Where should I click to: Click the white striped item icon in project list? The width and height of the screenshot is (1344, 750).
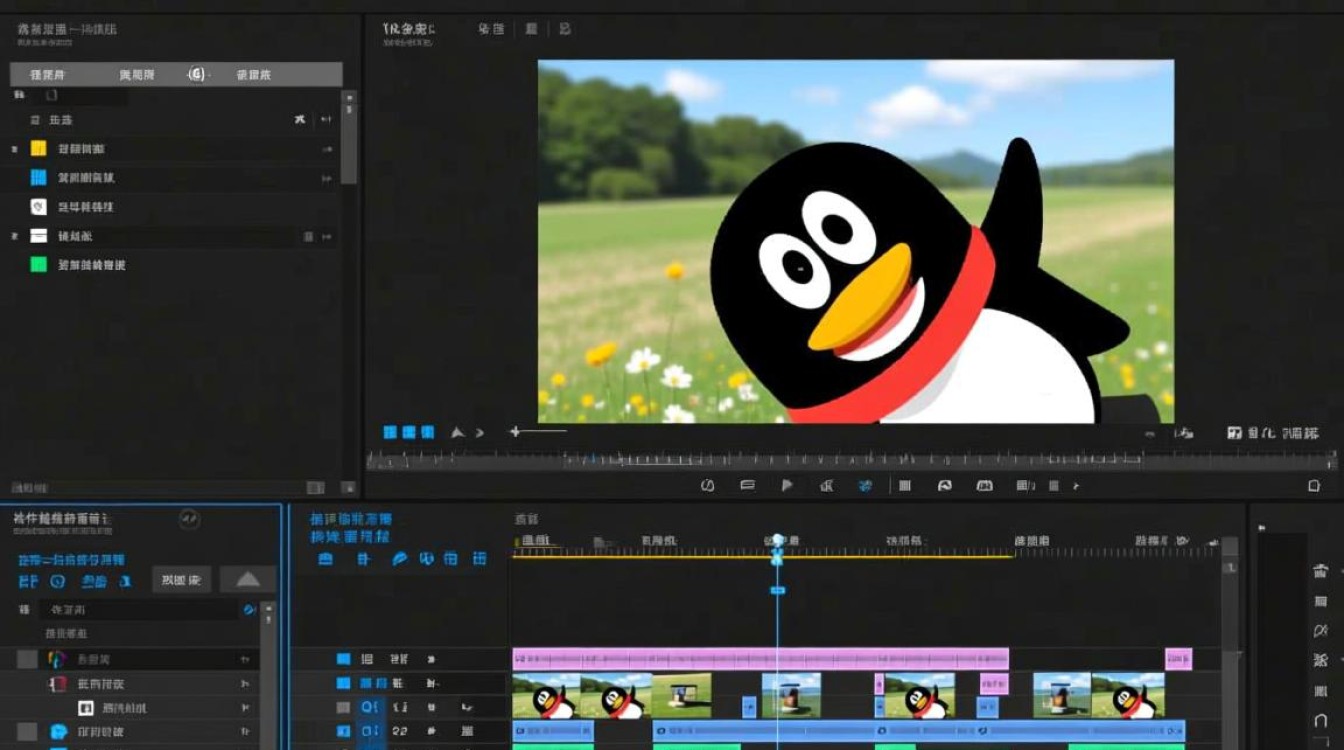coord(39,236)
